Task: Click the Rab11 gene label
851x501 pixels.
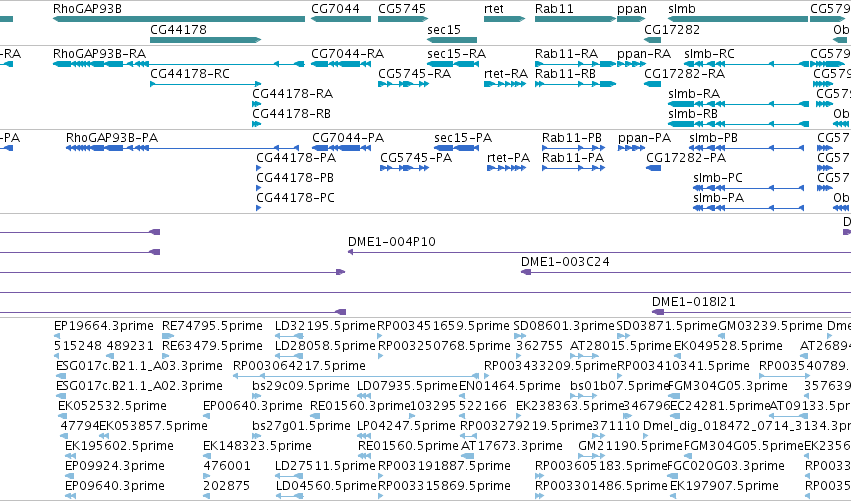Action: (x=554, y=9)
